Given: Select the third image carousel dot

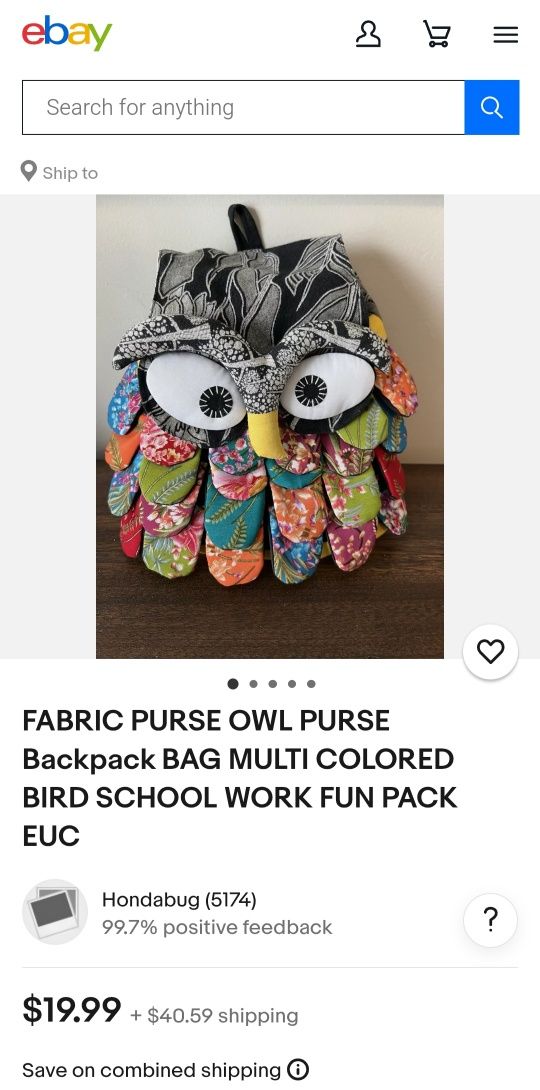Looking at the screenshot, I should point(272,683).
